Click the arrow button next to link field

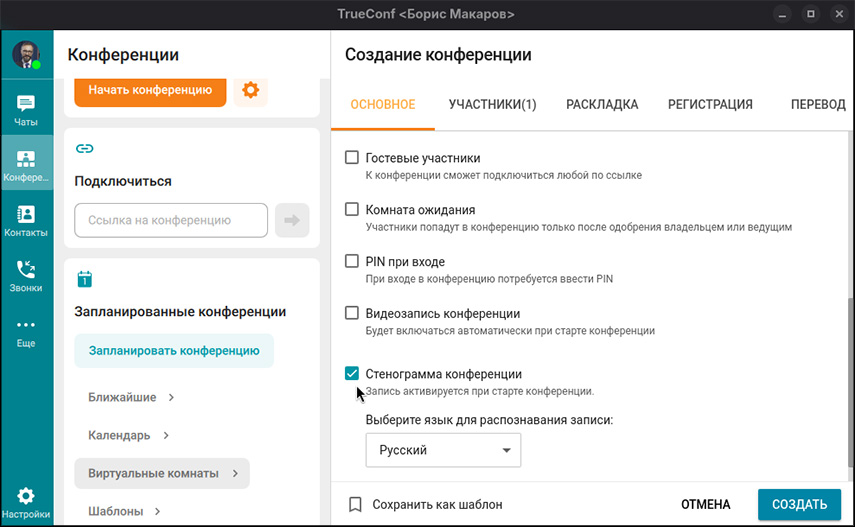[292, 220]
